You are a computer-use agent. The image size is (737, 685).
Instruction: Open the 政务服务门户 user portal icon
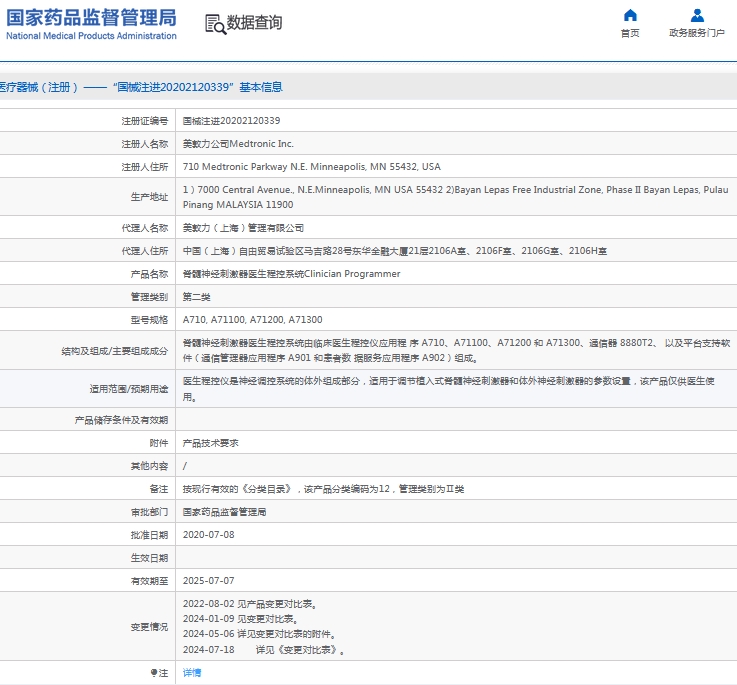697,16
